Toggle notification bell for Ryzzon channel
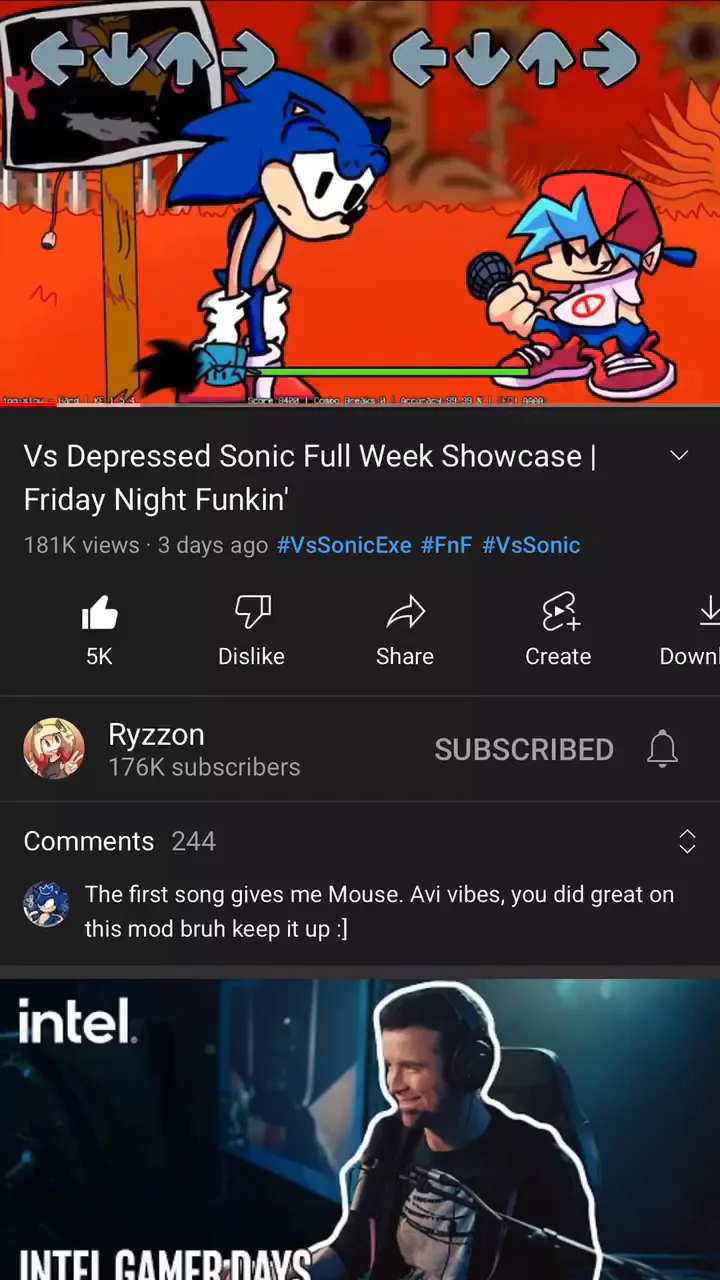The image size is (720, 1280). point(662,749)
